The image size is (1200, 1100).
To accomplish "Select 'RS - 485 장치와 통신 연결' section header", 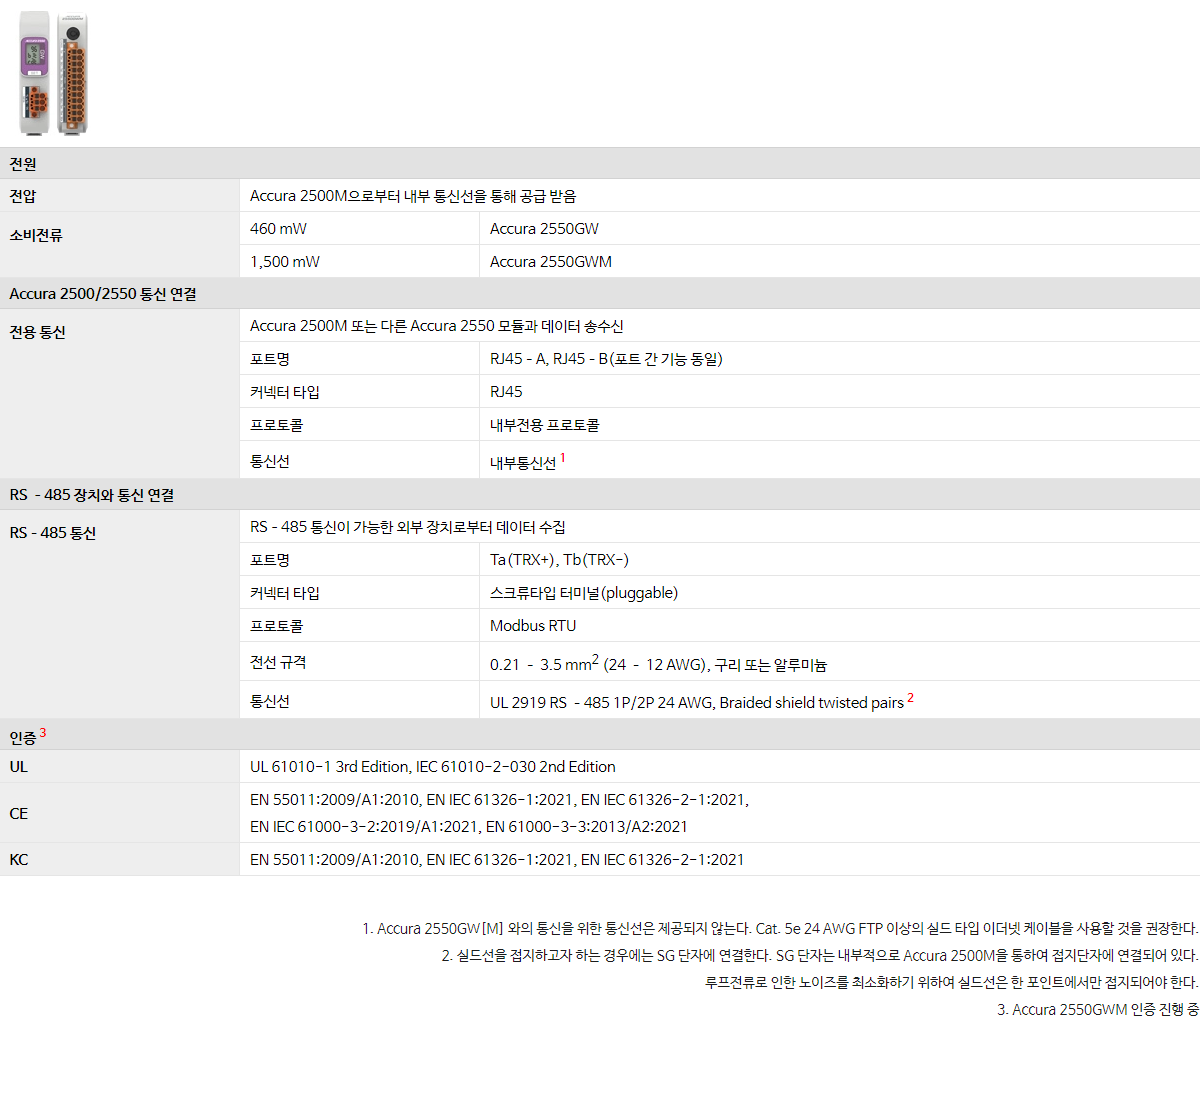I will (600, 495).
